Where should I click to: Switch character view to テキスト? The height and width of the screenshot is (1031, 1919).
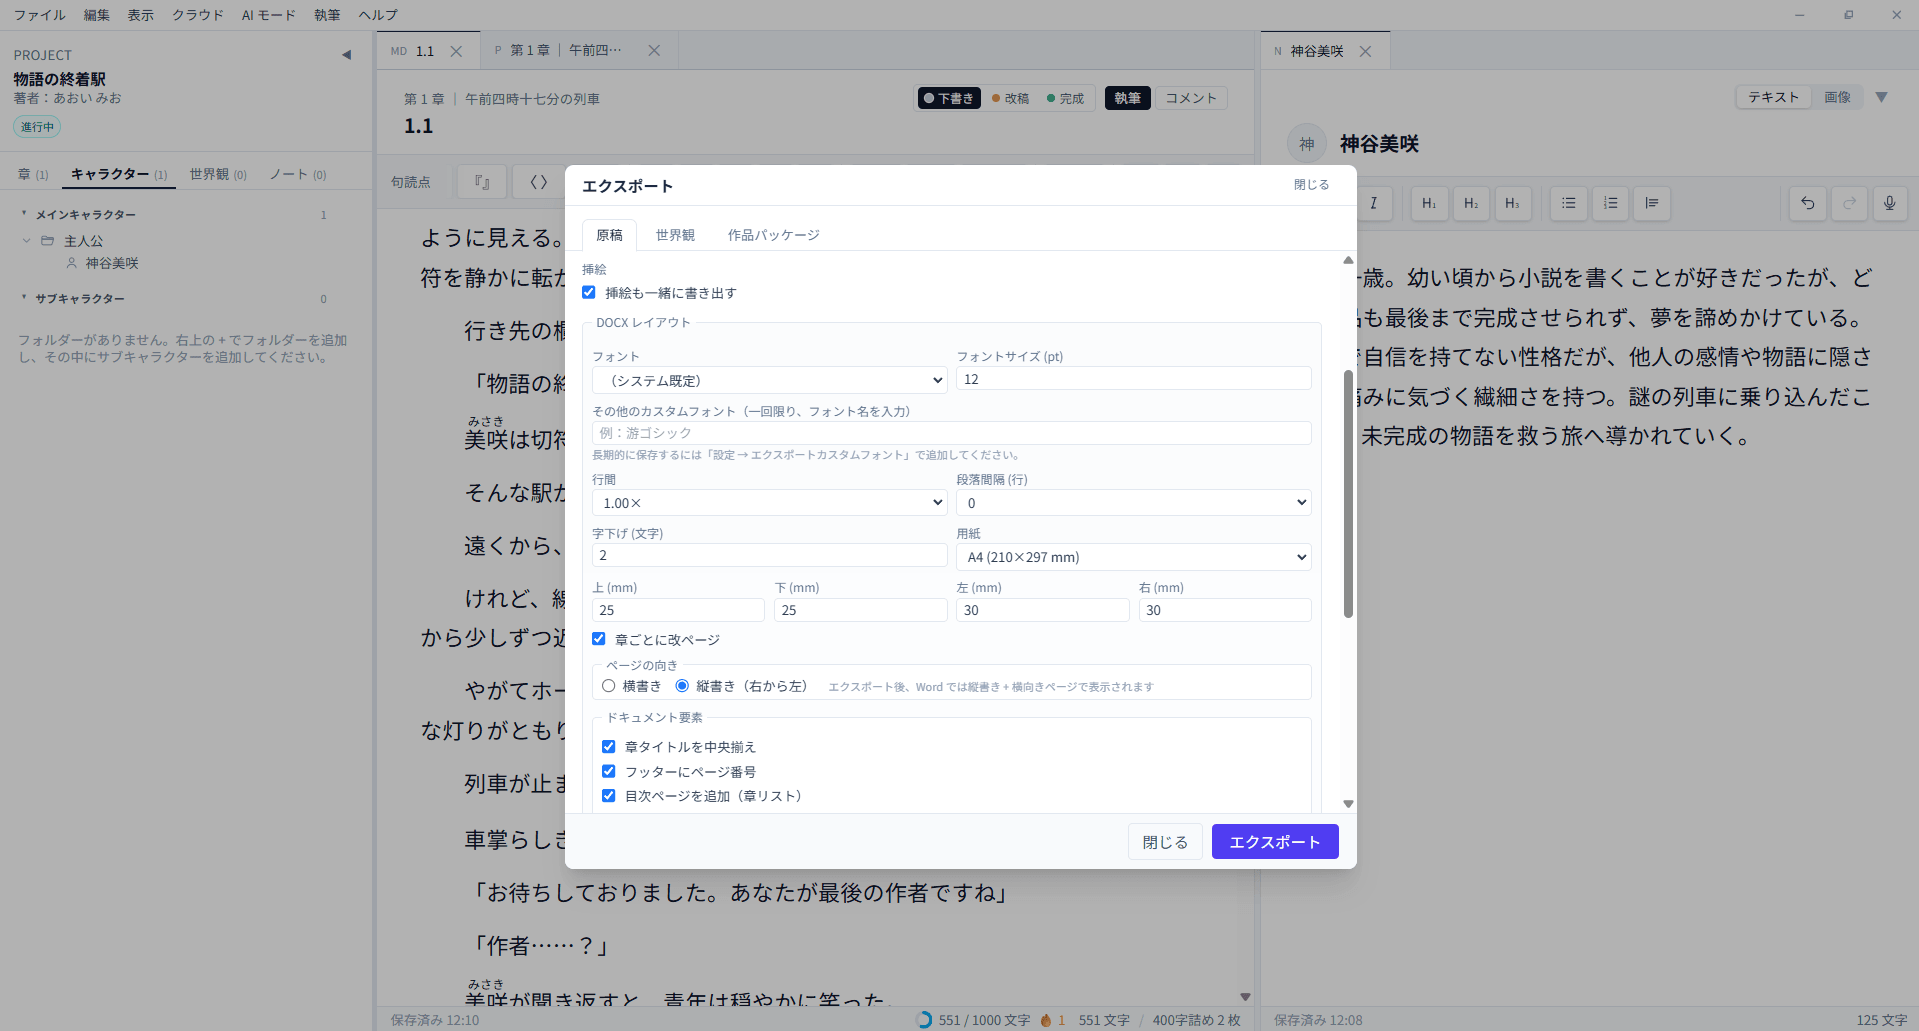[1774, 97]
